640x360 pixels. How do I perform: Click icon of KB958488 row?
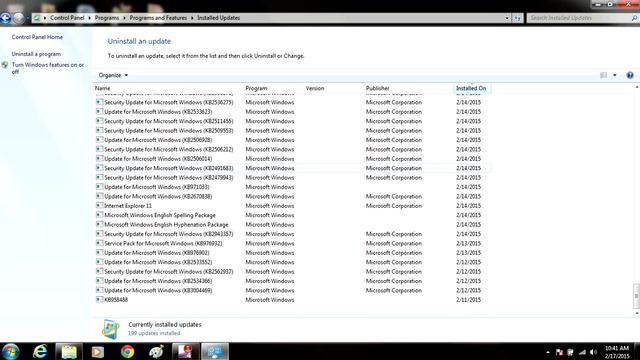click(99, 299)
